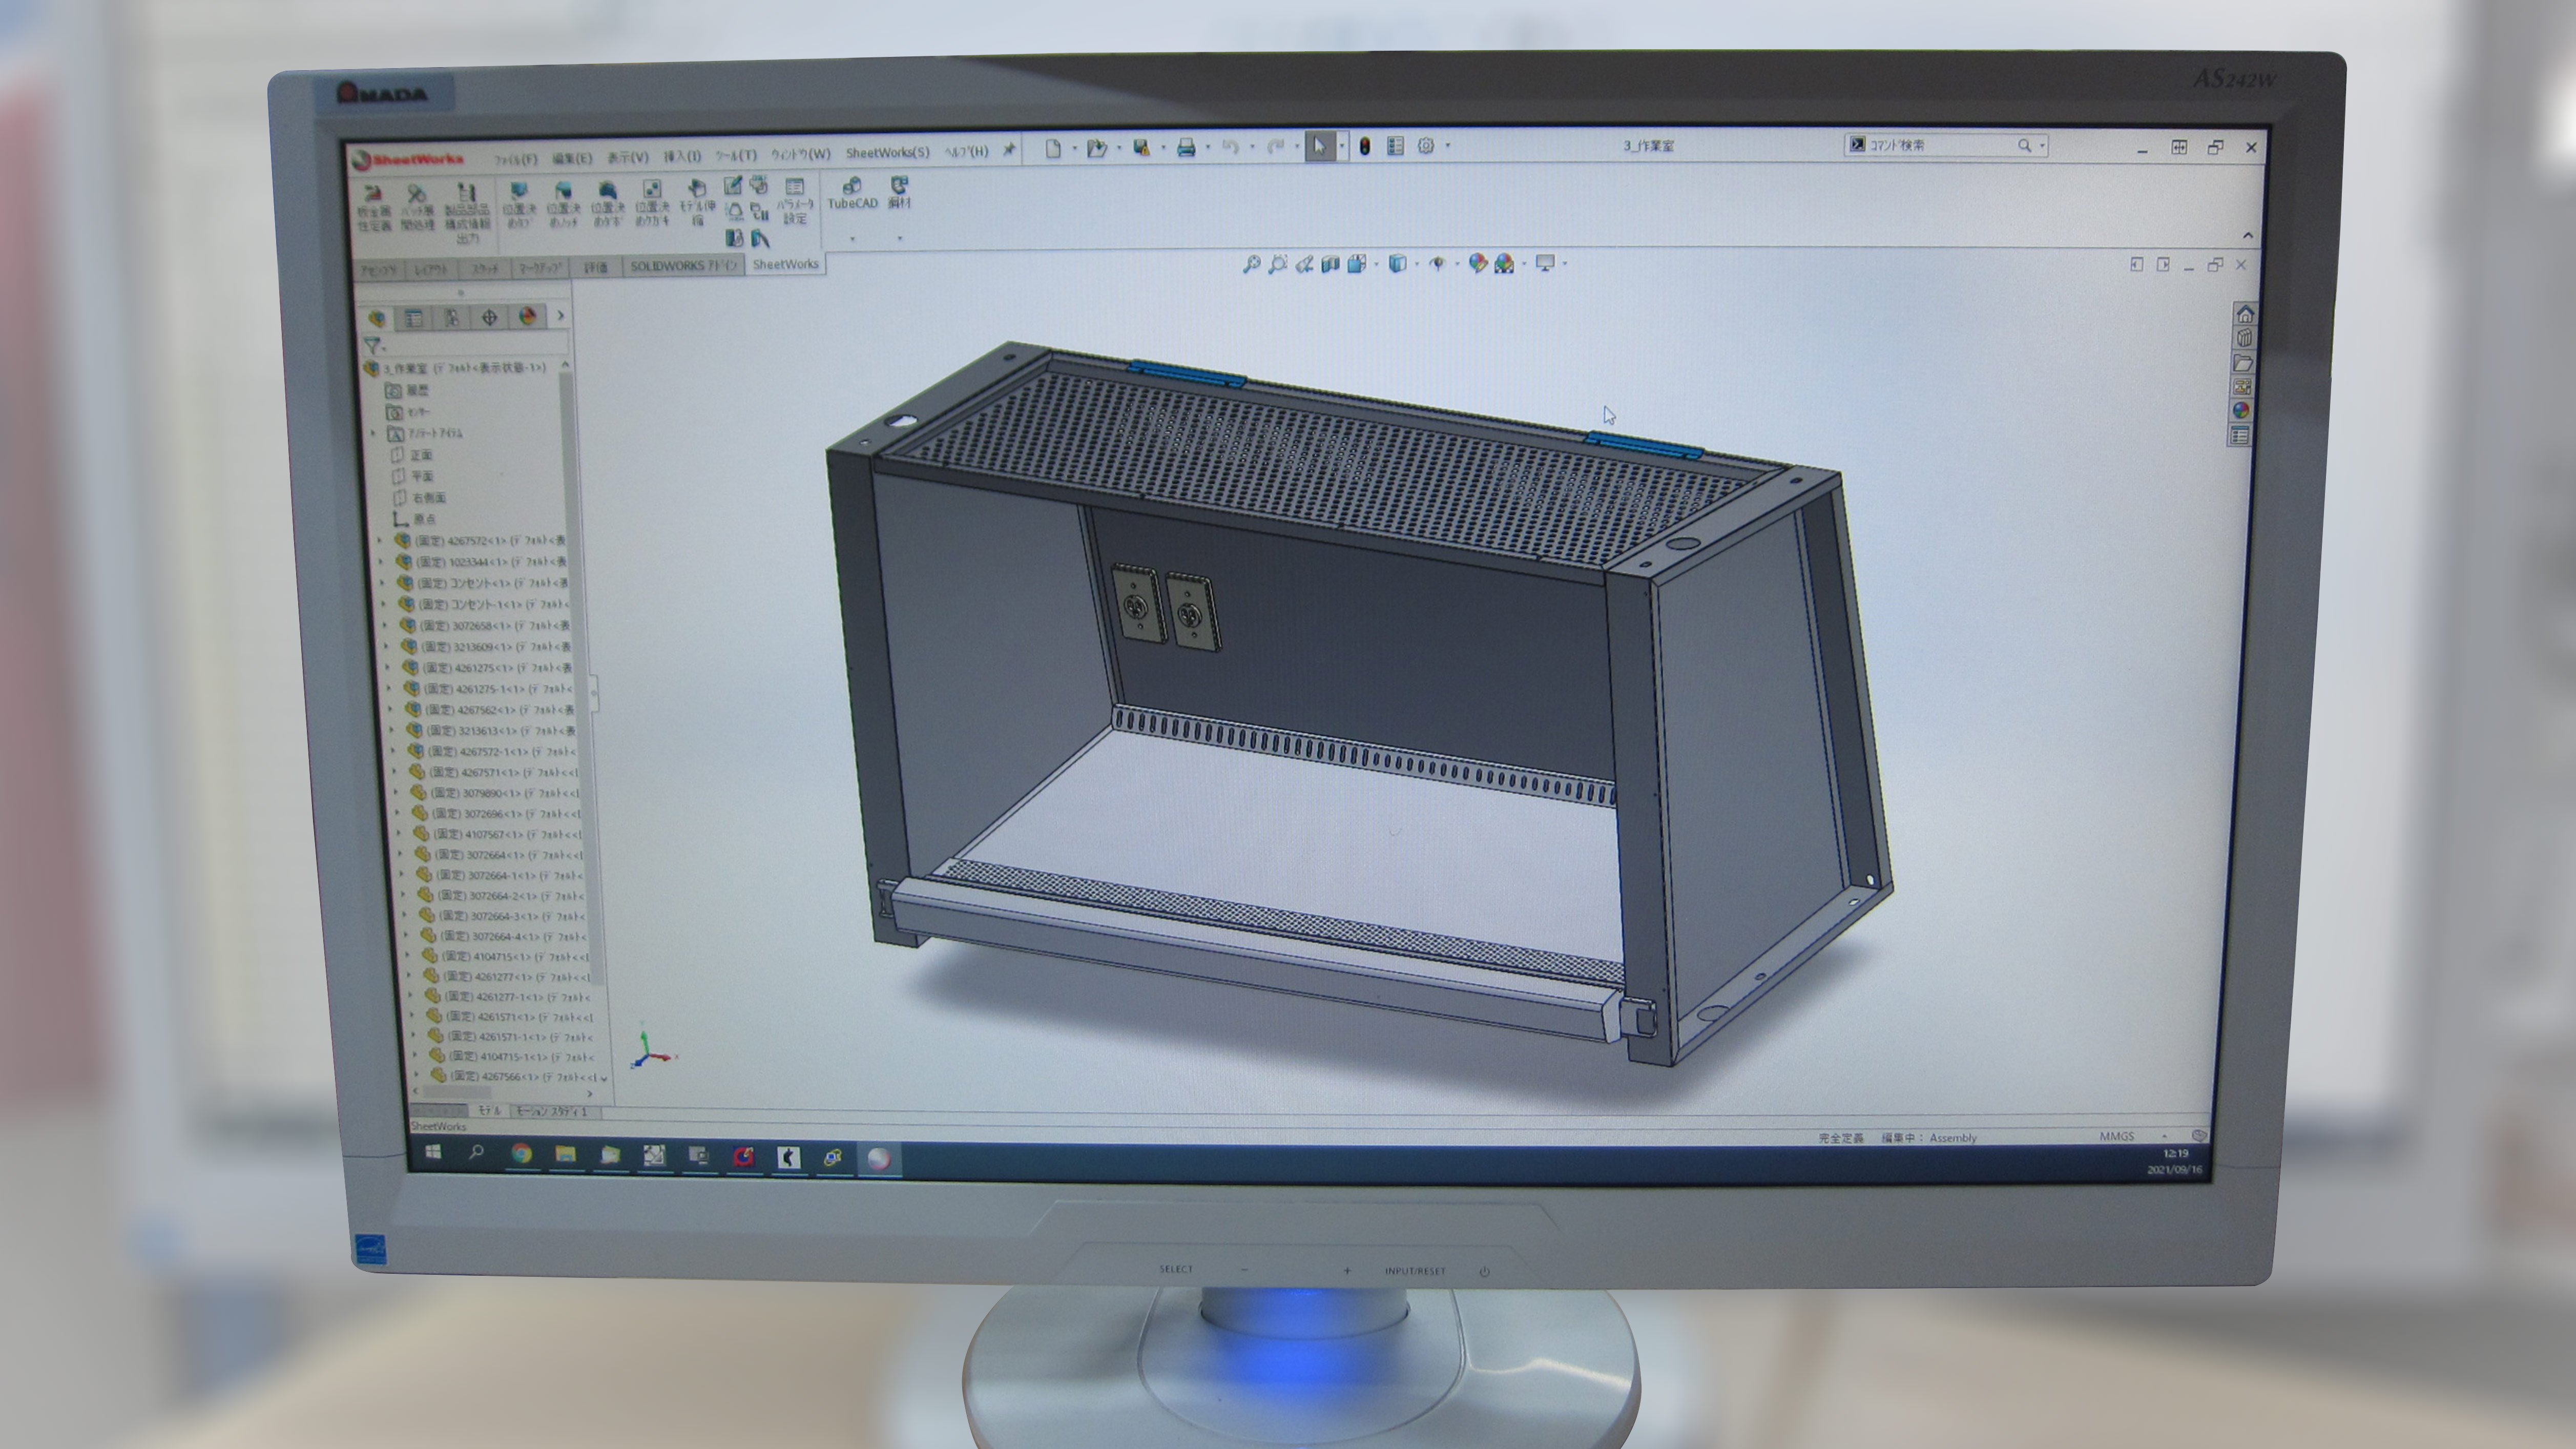Screen dimensions: 2576x1449
Task: Open dropdown arrow under TubeCAD
Action: [x=853, y=239]
